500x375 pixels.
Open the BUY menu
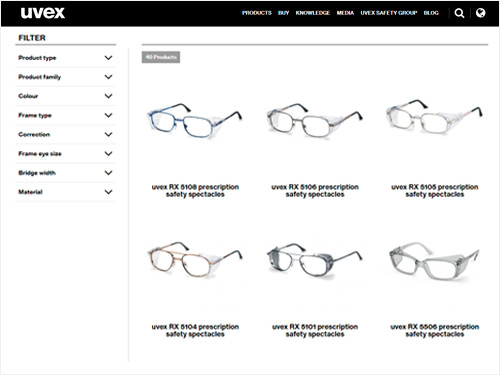point(284,13)
